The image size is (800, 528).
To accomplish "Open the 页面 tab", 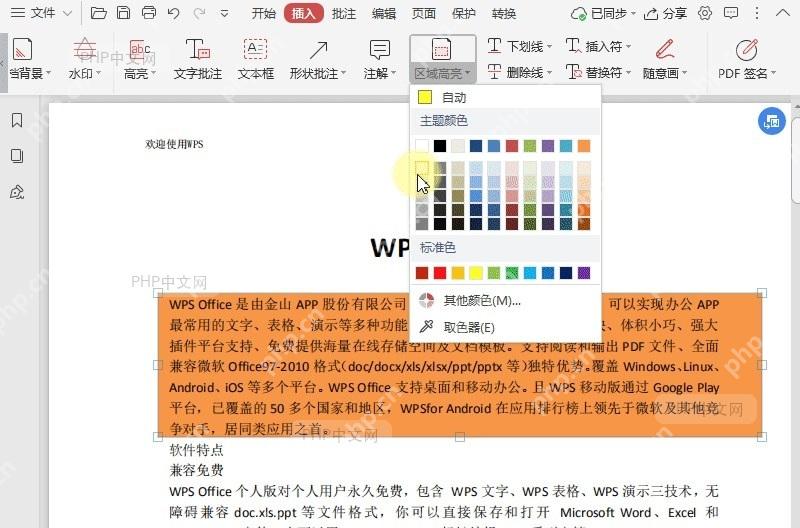I will pos(423,14).
